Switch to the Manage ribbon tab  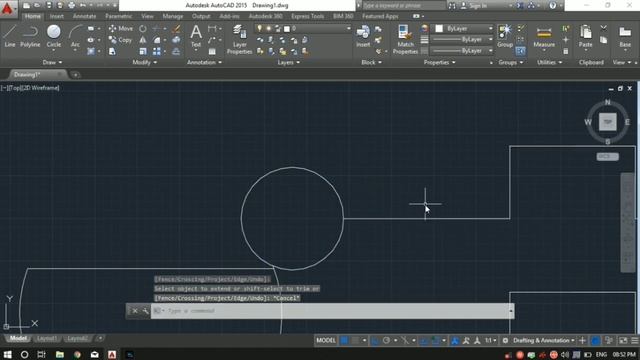click(173, 16)
